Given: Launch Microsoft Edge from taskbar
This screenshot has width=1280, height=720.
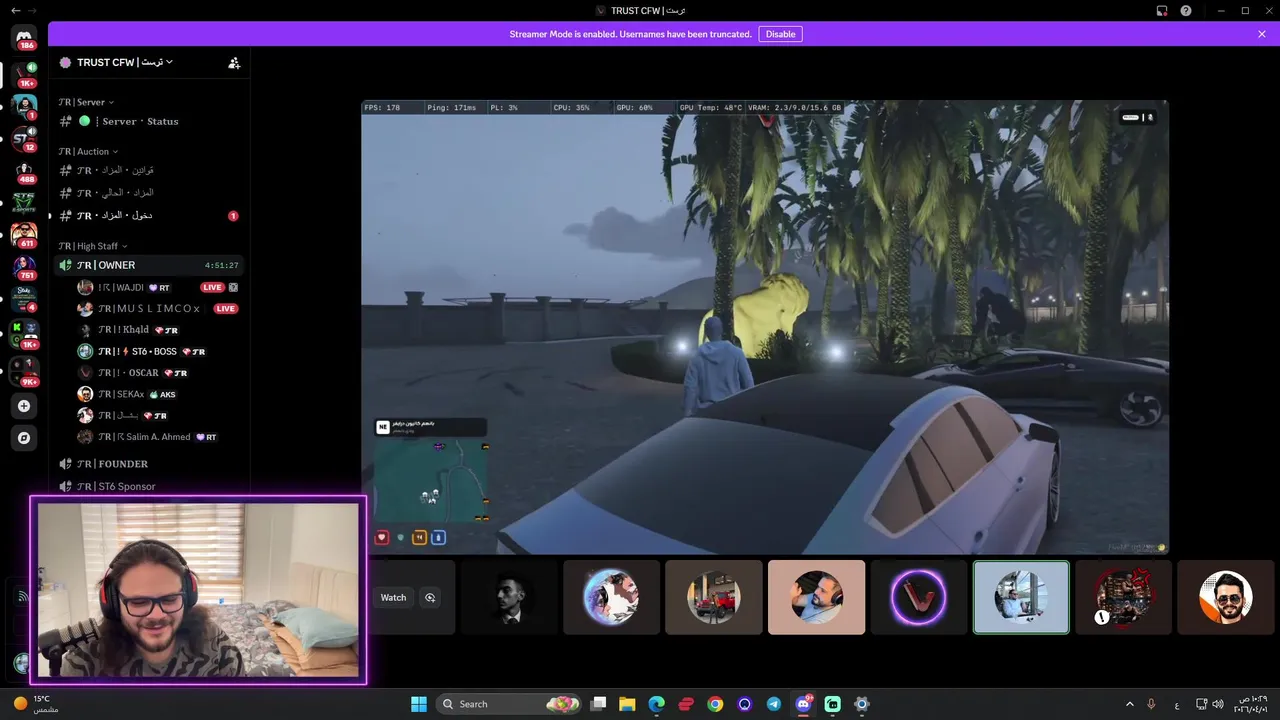Looking at the screenshot, I should pos(656,704).
